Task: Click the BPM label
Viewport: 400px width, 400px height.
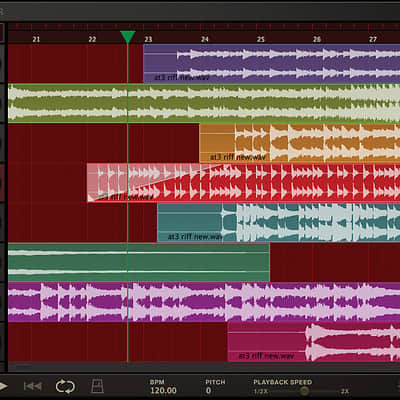Action: (x=157, y=382)
